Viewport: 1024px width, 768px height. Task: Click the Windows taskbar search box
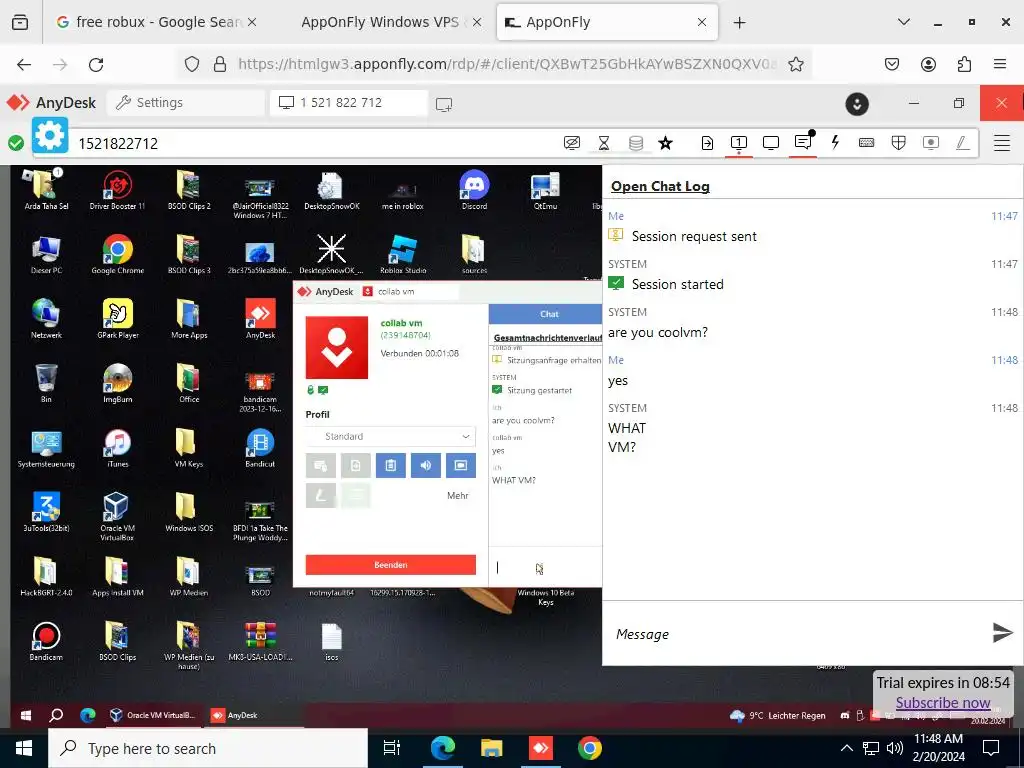pos(208,748)
